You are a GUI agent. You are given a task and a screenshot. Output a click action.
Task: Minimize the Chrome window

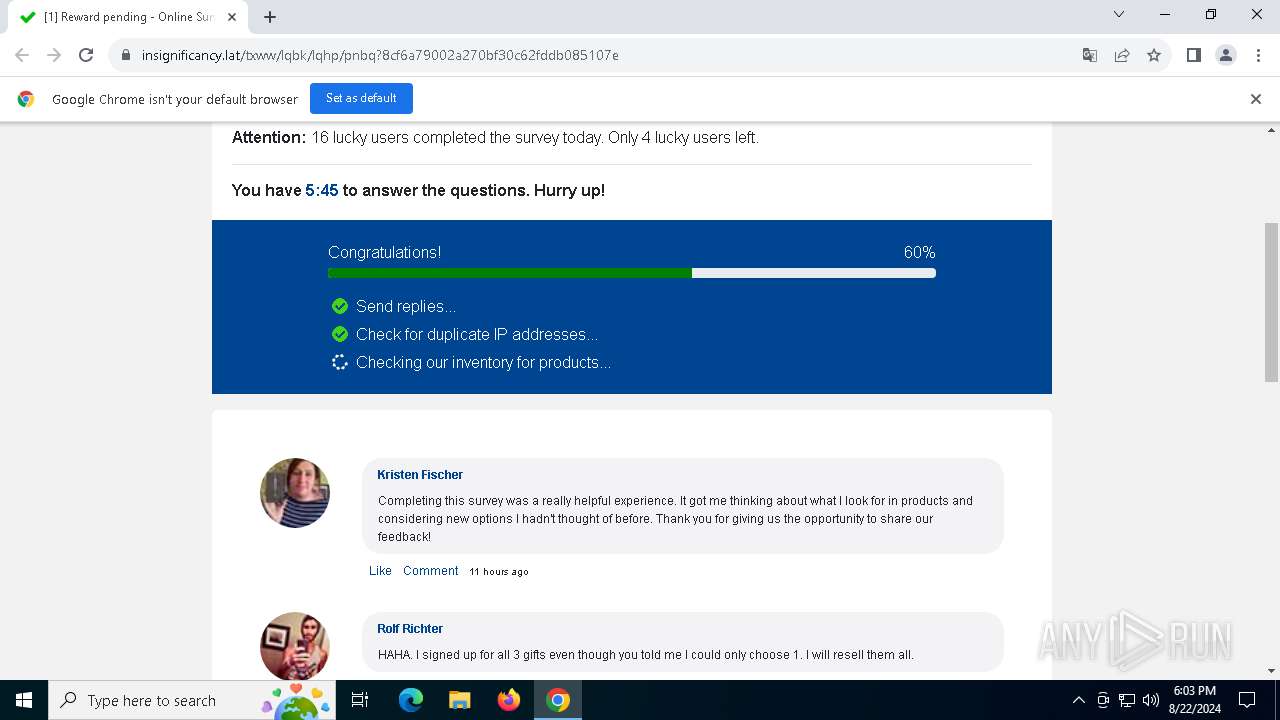click(1165, 14)
